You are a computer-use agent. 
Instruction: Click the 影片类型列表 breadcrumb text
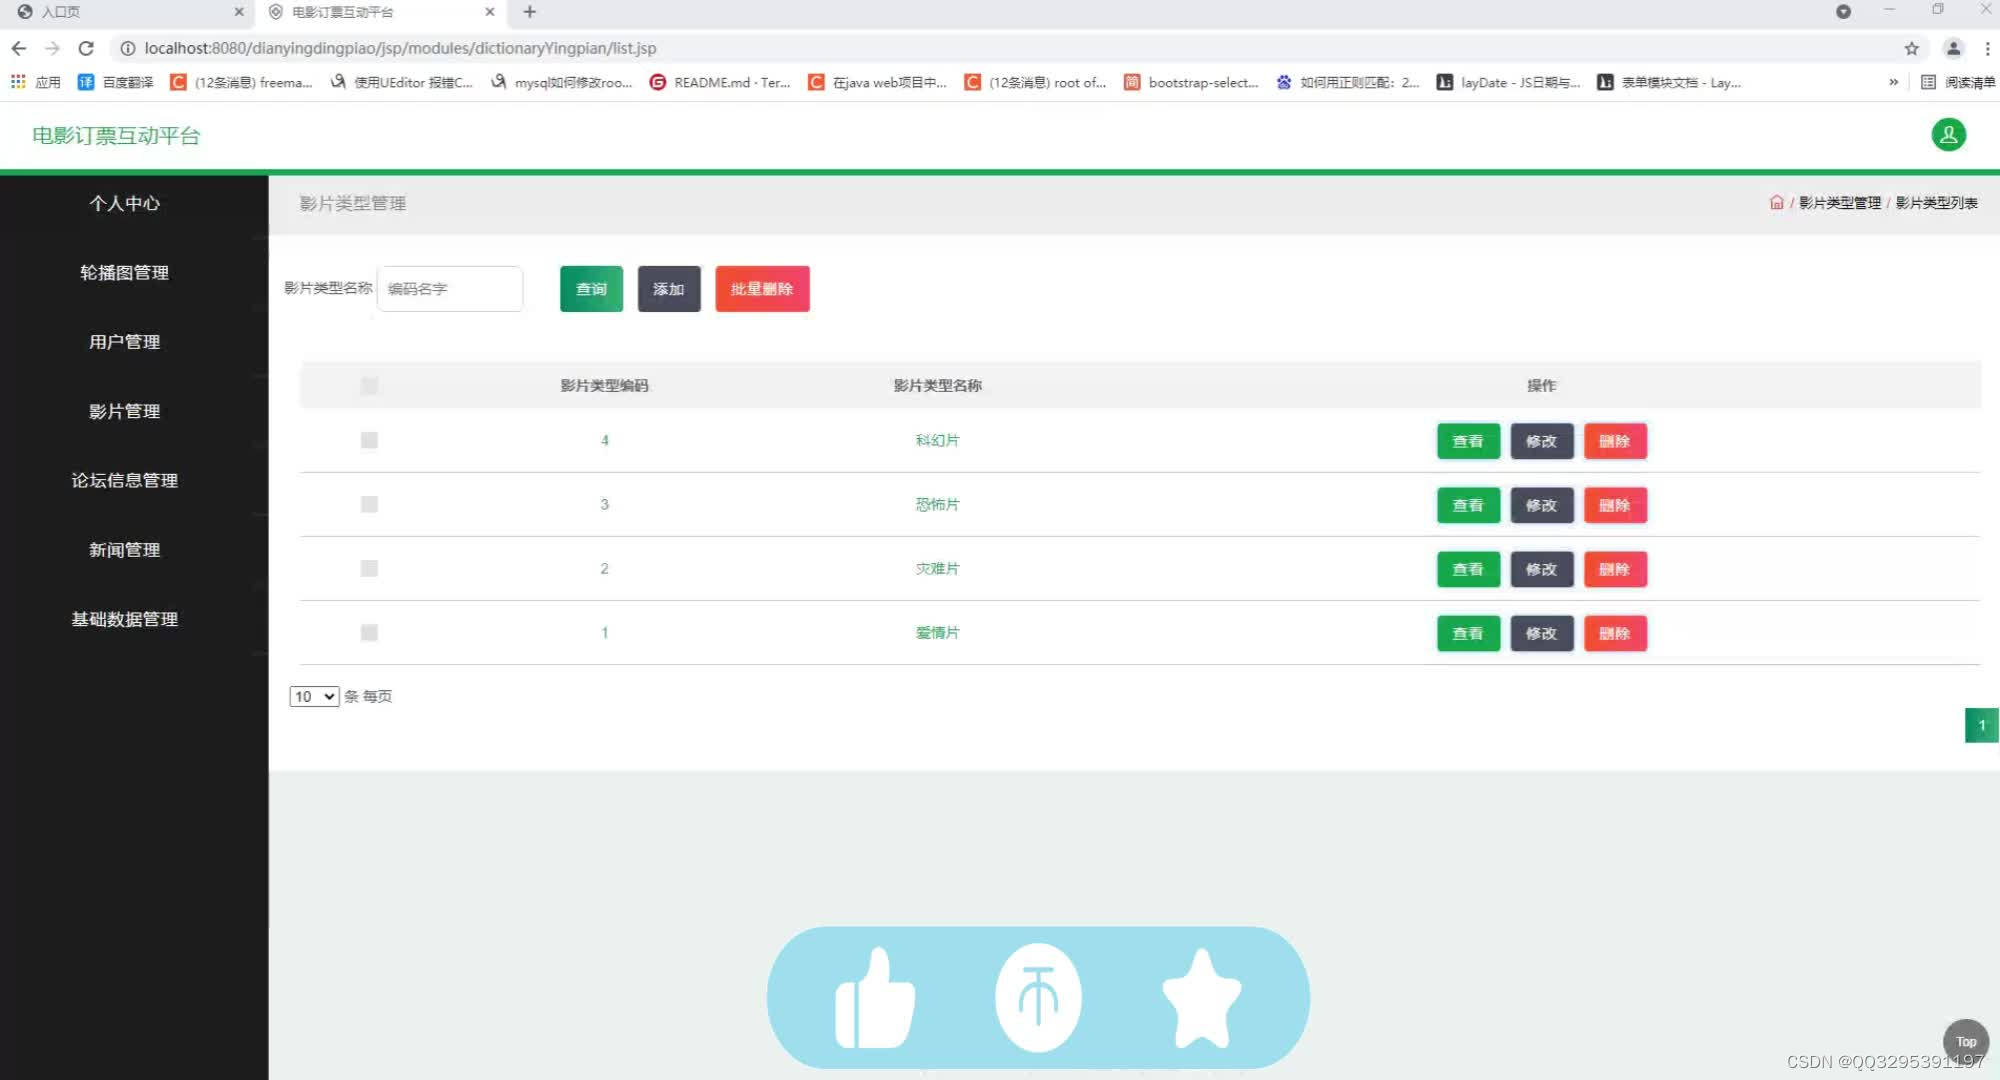coord(1937,203)
